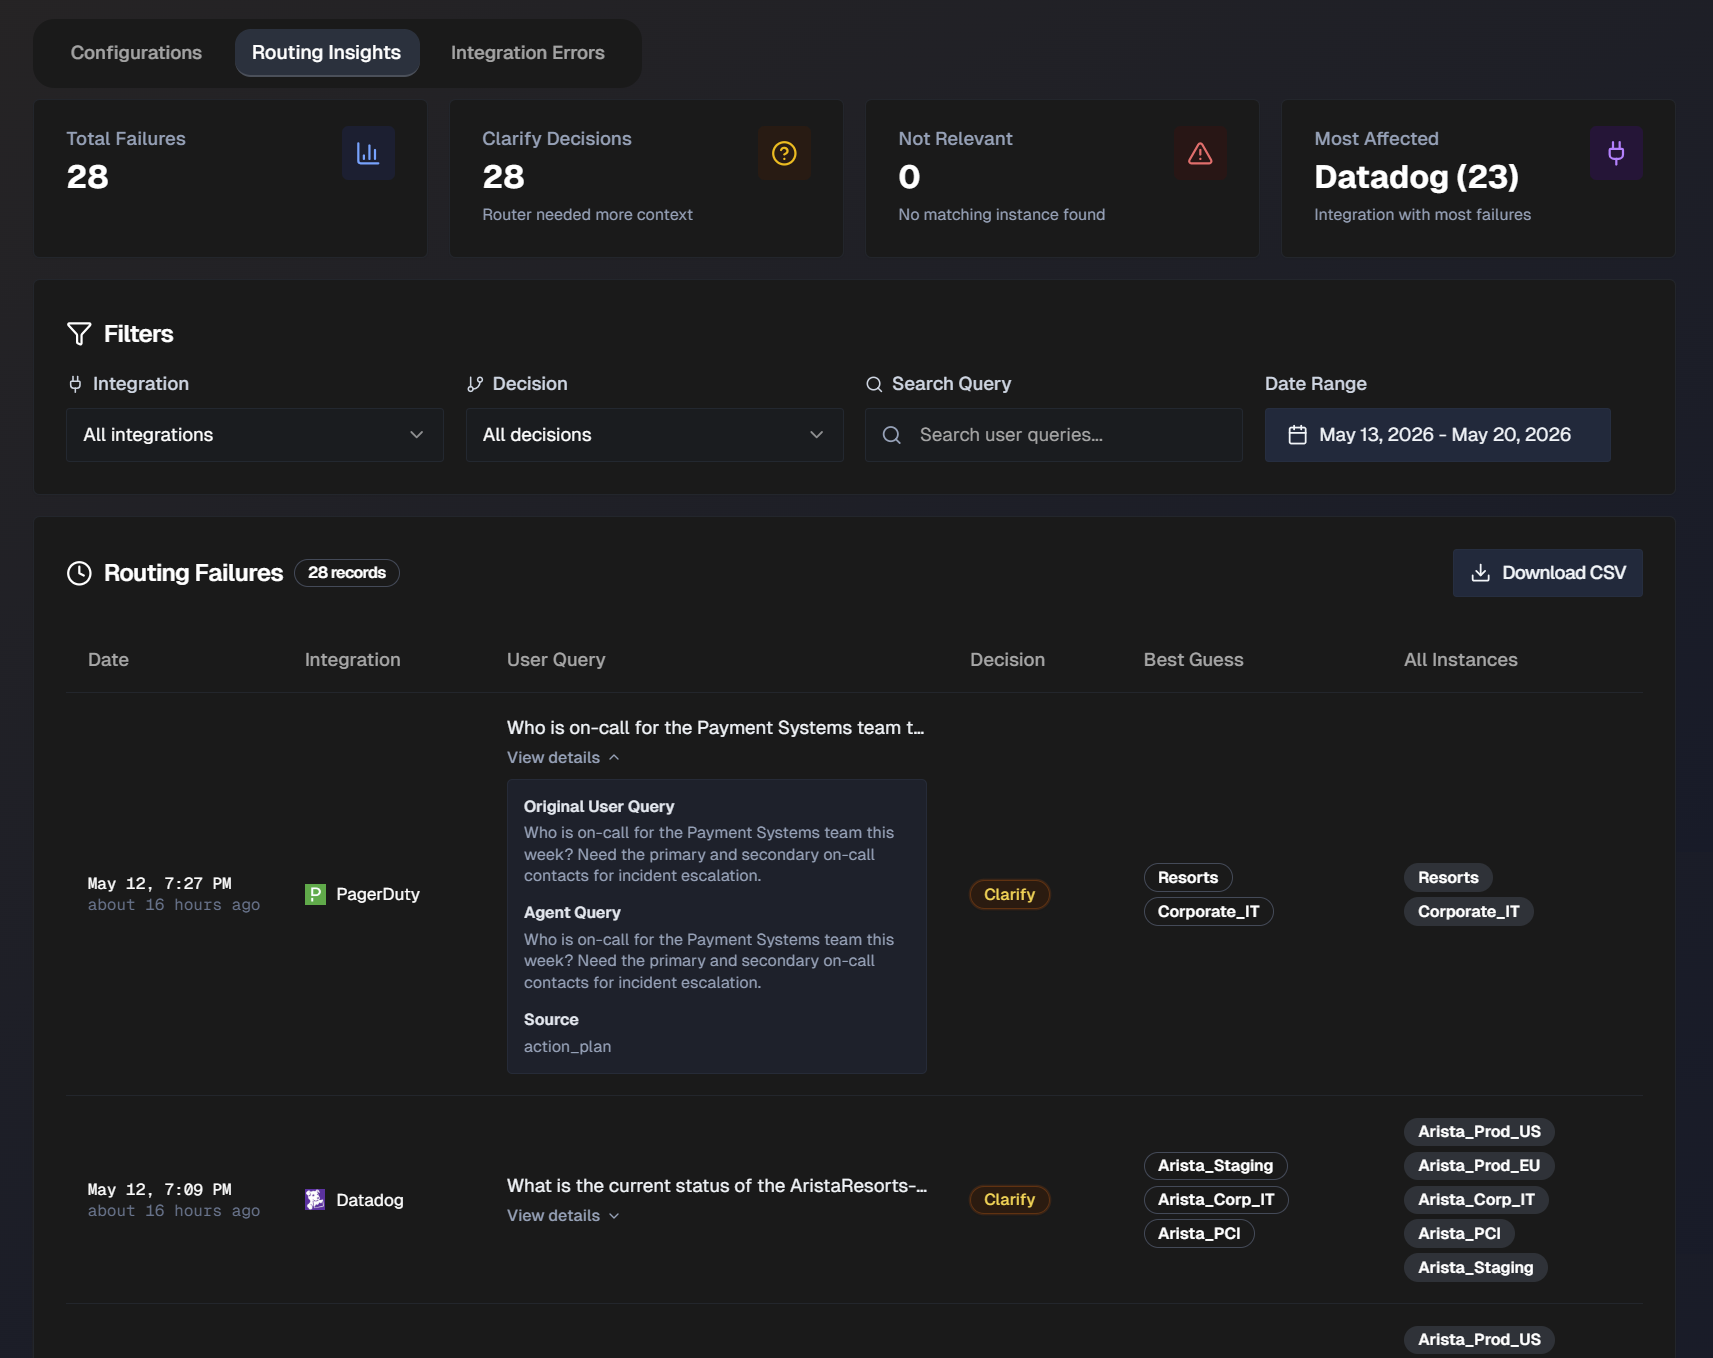
Task: Click the May 12, 7:27 PM timestamp
Action: coord(160,884)
